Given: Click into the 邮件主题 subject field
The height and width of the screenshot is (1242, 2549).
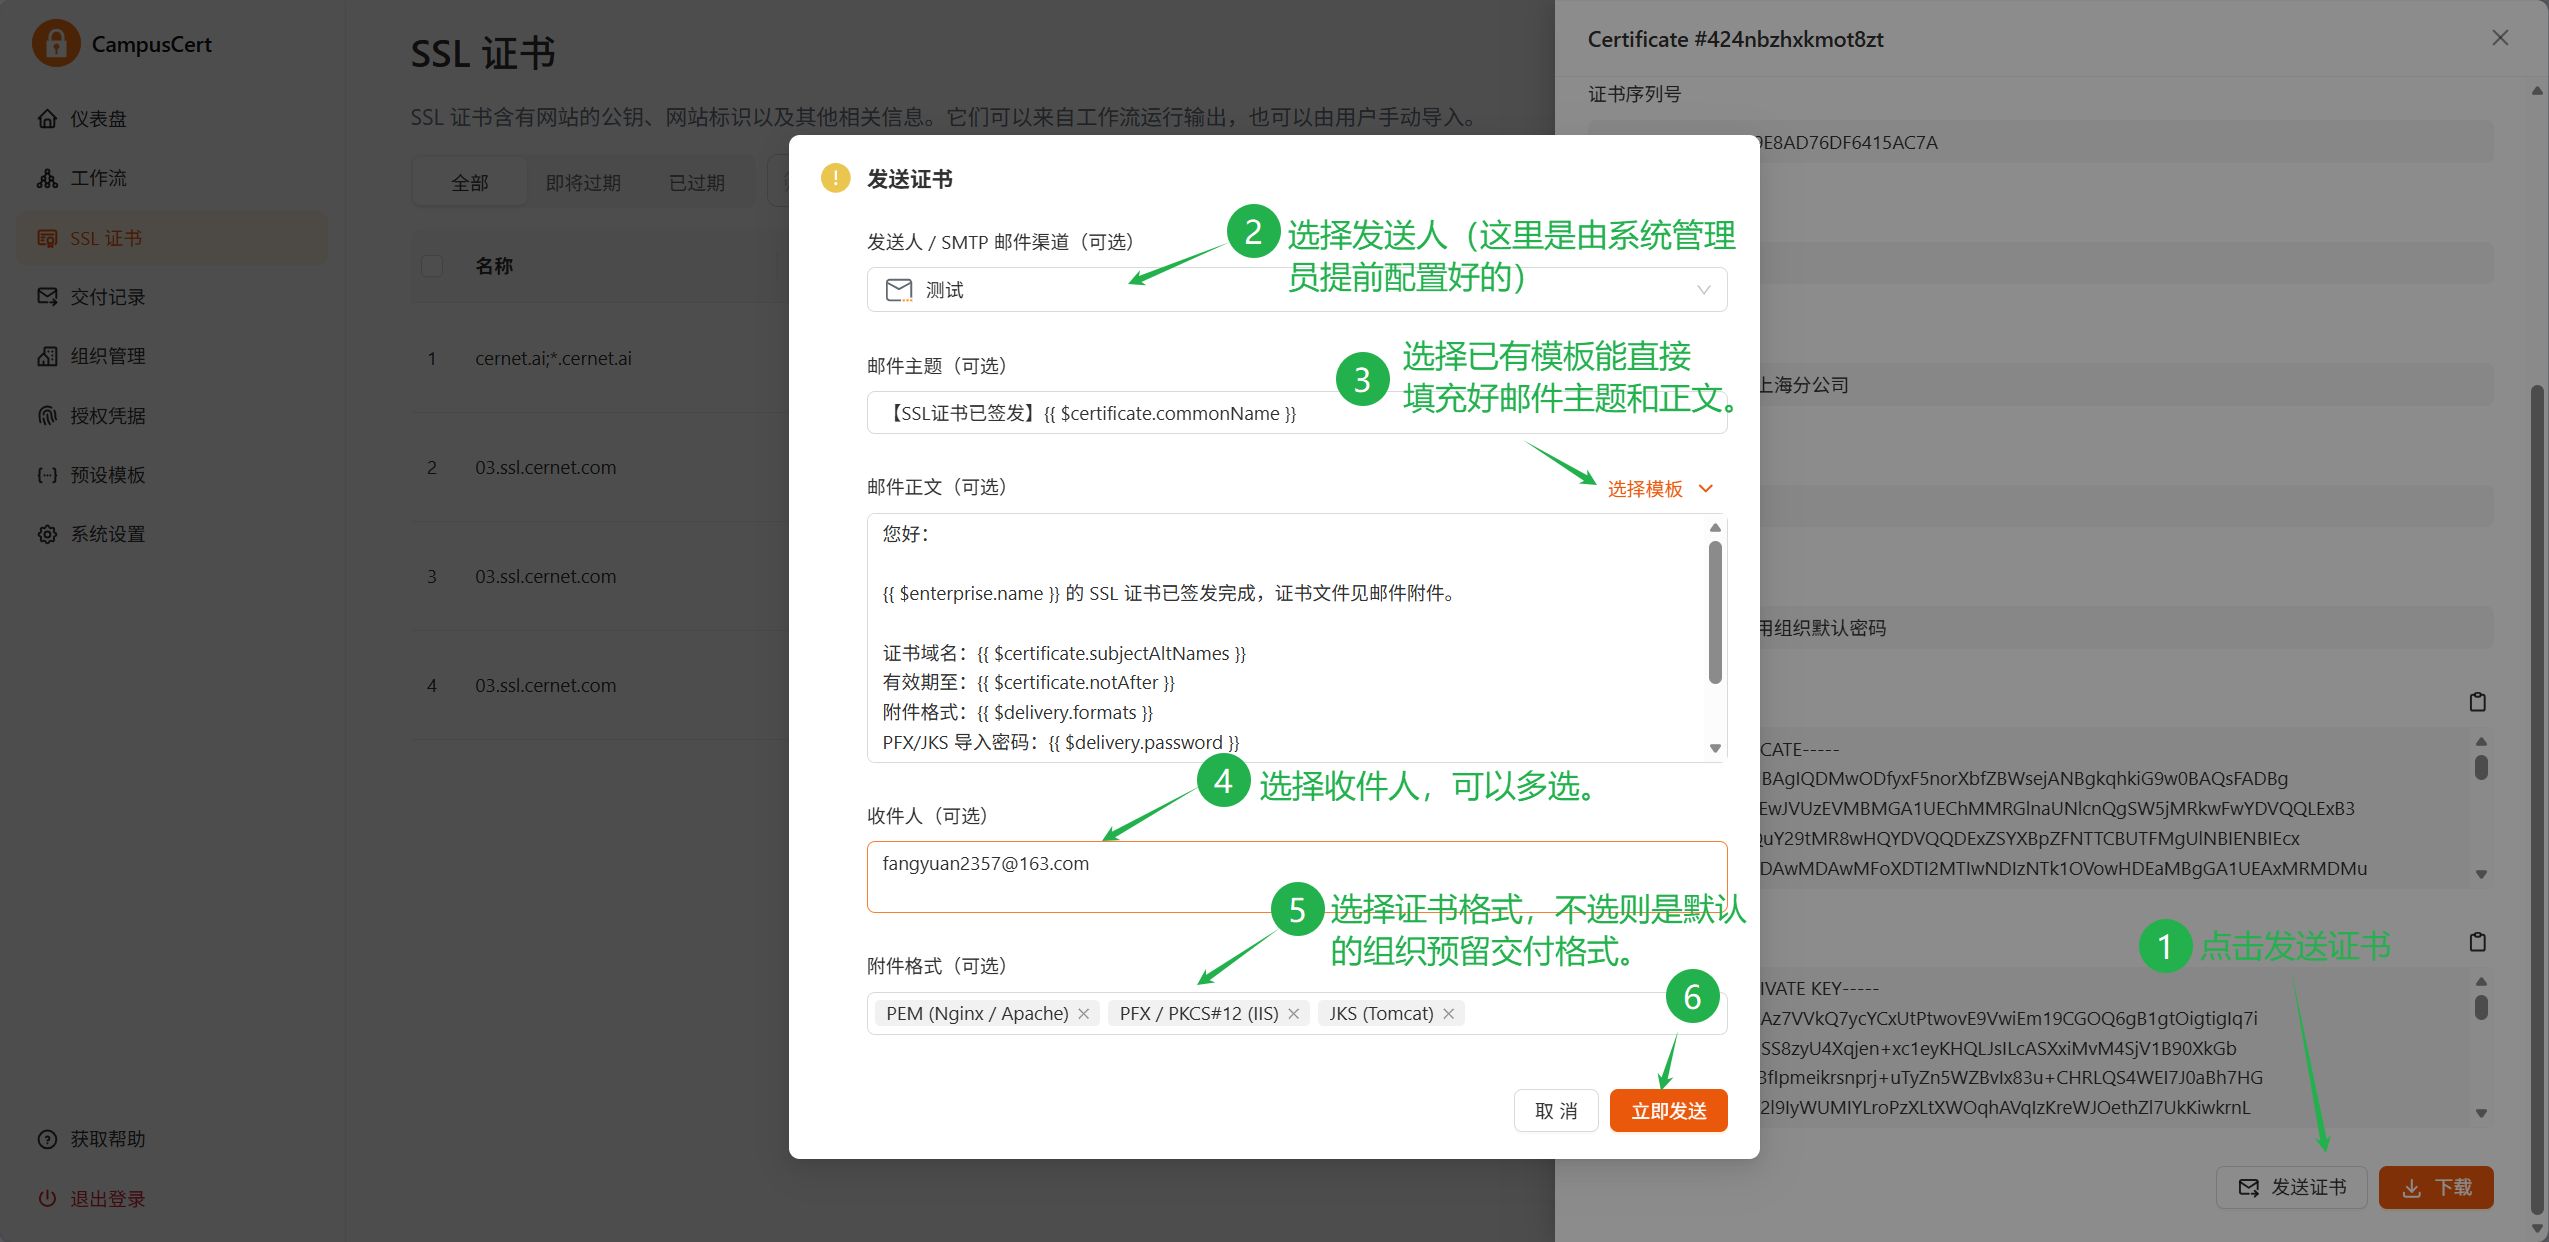Looking at the screenshot, I should click(x=1296, y=413).
